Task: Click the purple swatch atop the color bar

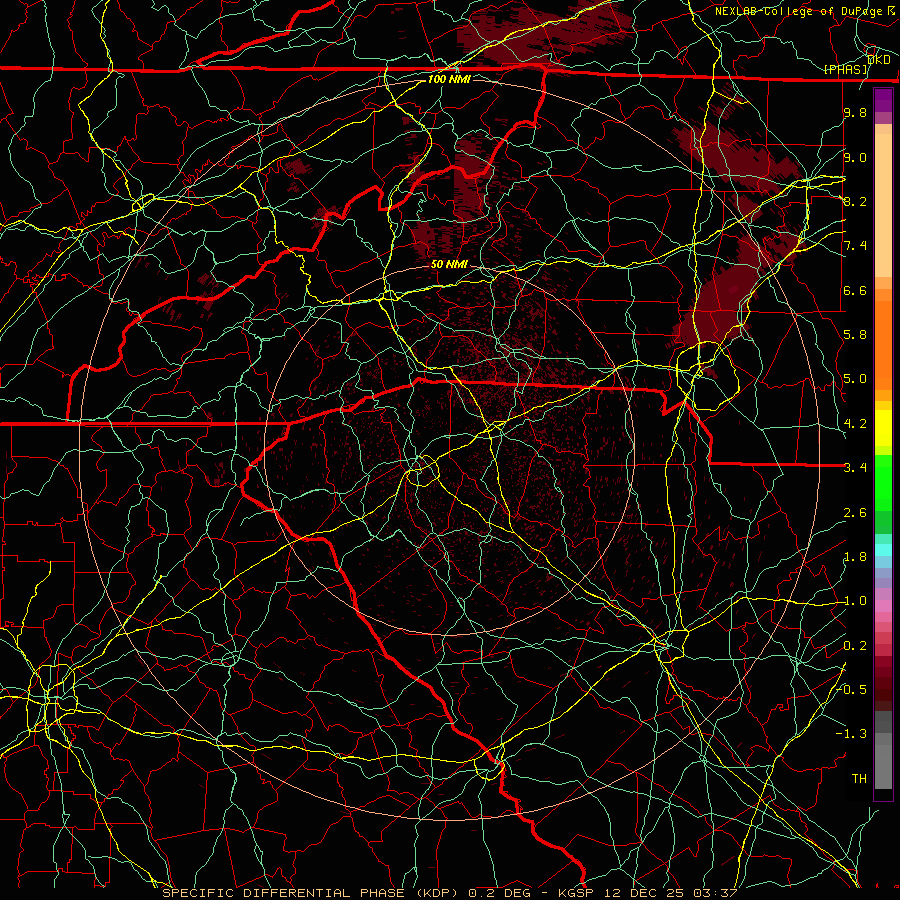Action: [883, 100]
